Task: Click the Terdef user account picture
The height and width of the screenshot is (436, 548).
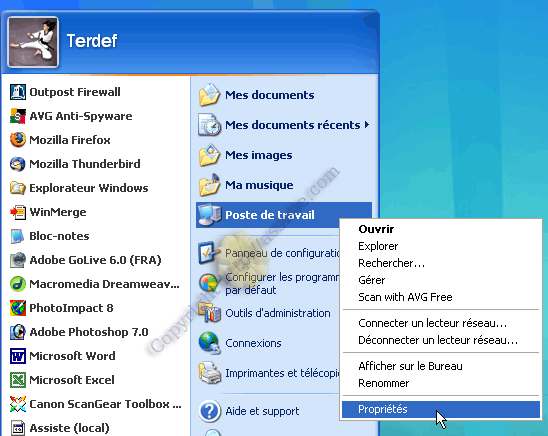Action: (33, 42)
